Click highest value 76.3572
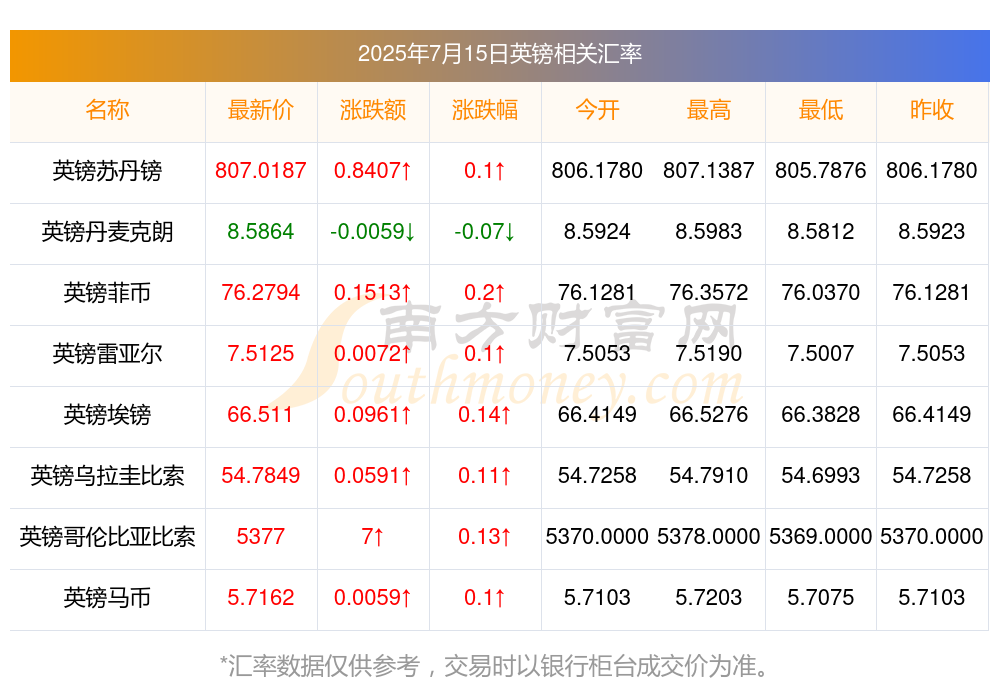Image resolution: width=1000 pixels, height=698 pixels. click(x=709, y=293)
